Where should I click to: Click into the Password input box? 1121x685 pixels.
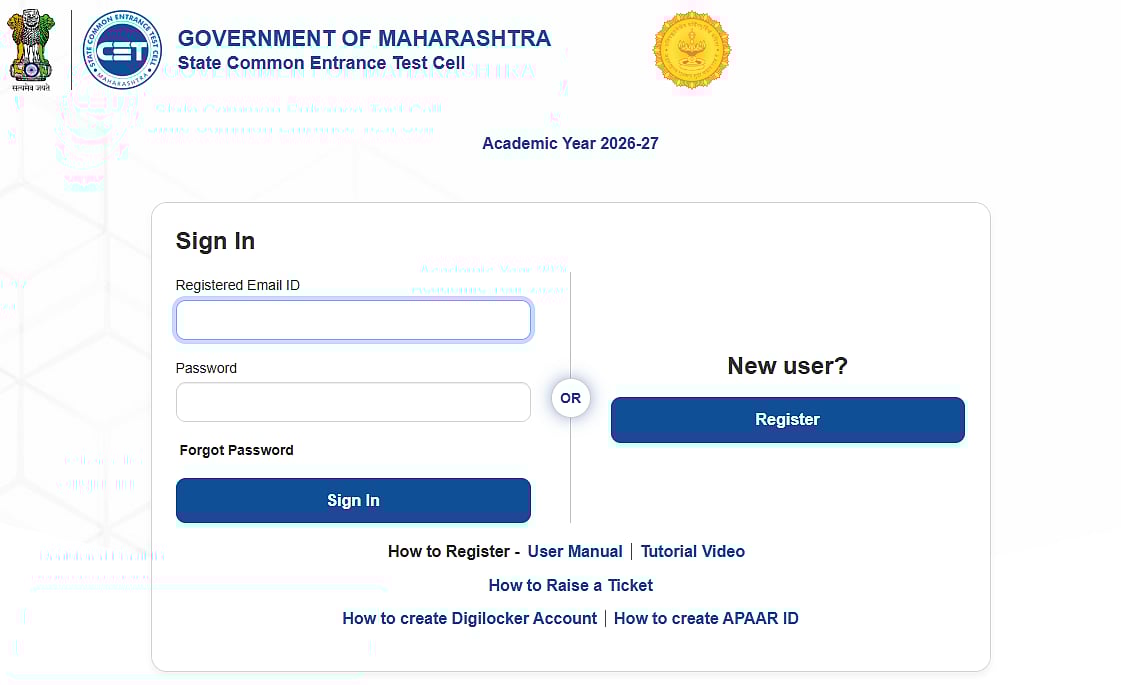tap(353, 402)
